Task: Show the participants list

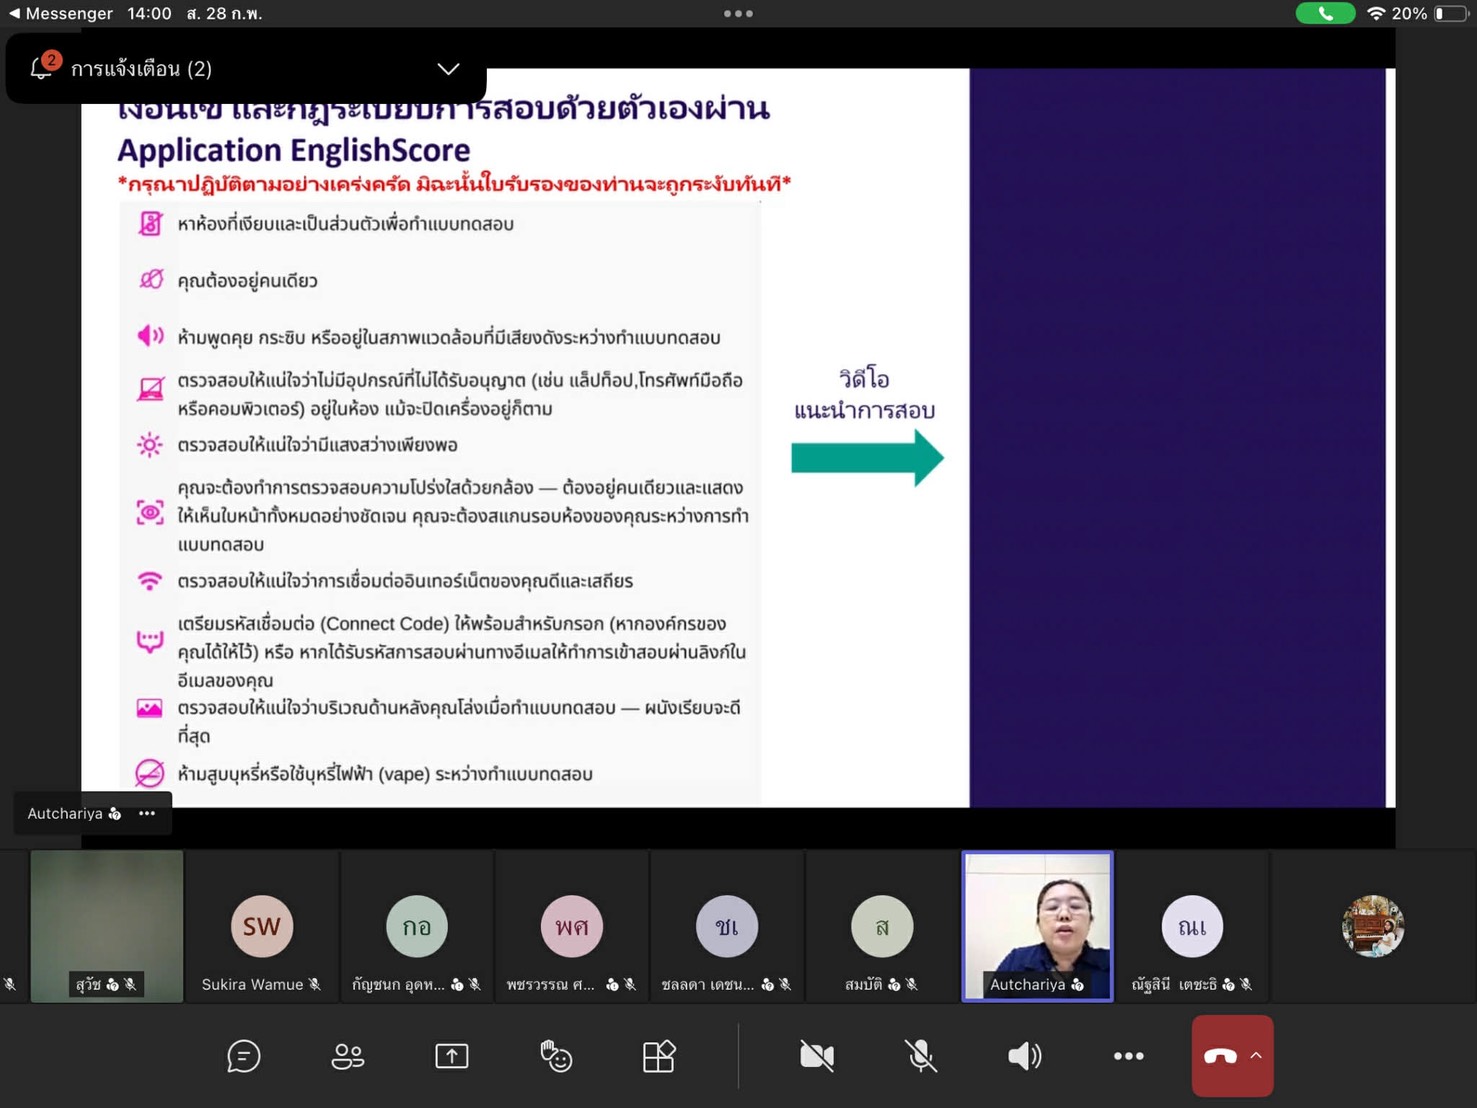Action: (347, 1056)
